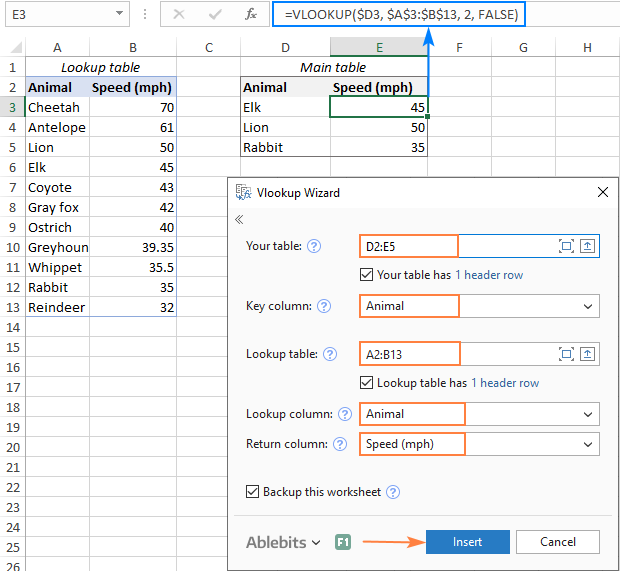Select column E header
This screenshot has width=620, height=571.
pyautogui.click(x=379, y=48)
